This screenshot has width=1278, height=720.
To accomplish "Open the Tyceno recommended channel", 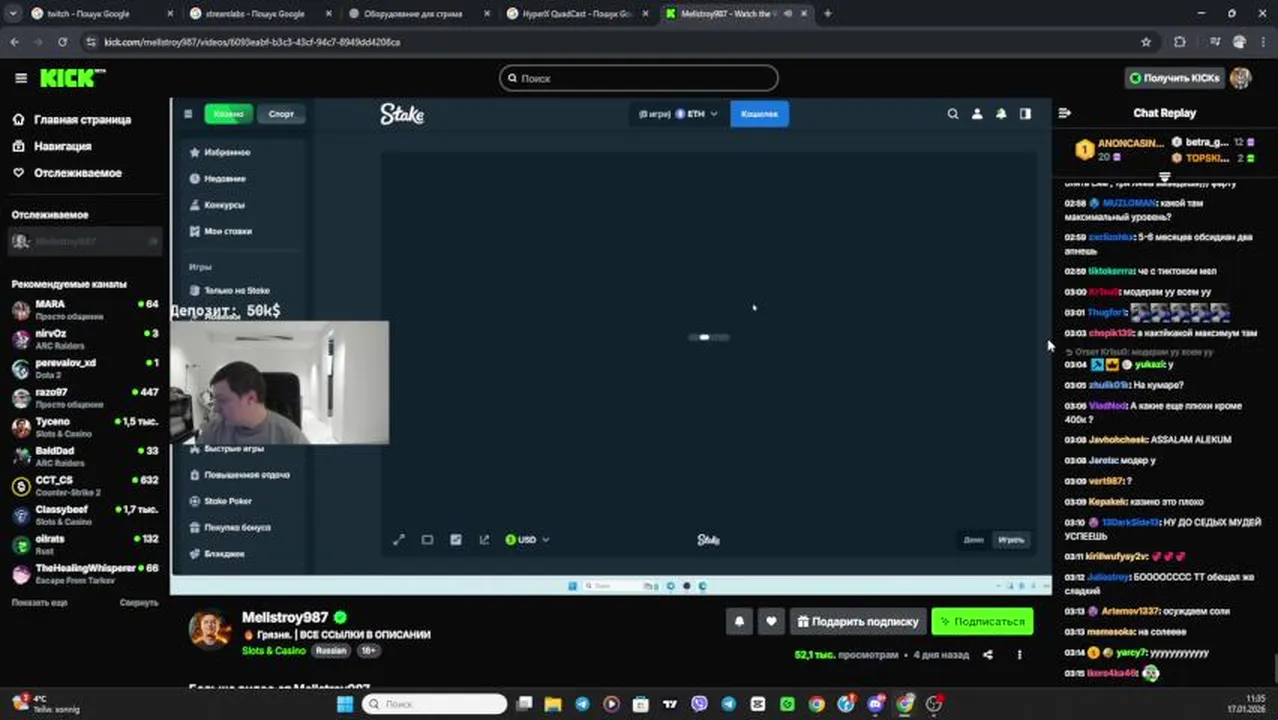I will (x=85, y=427).
